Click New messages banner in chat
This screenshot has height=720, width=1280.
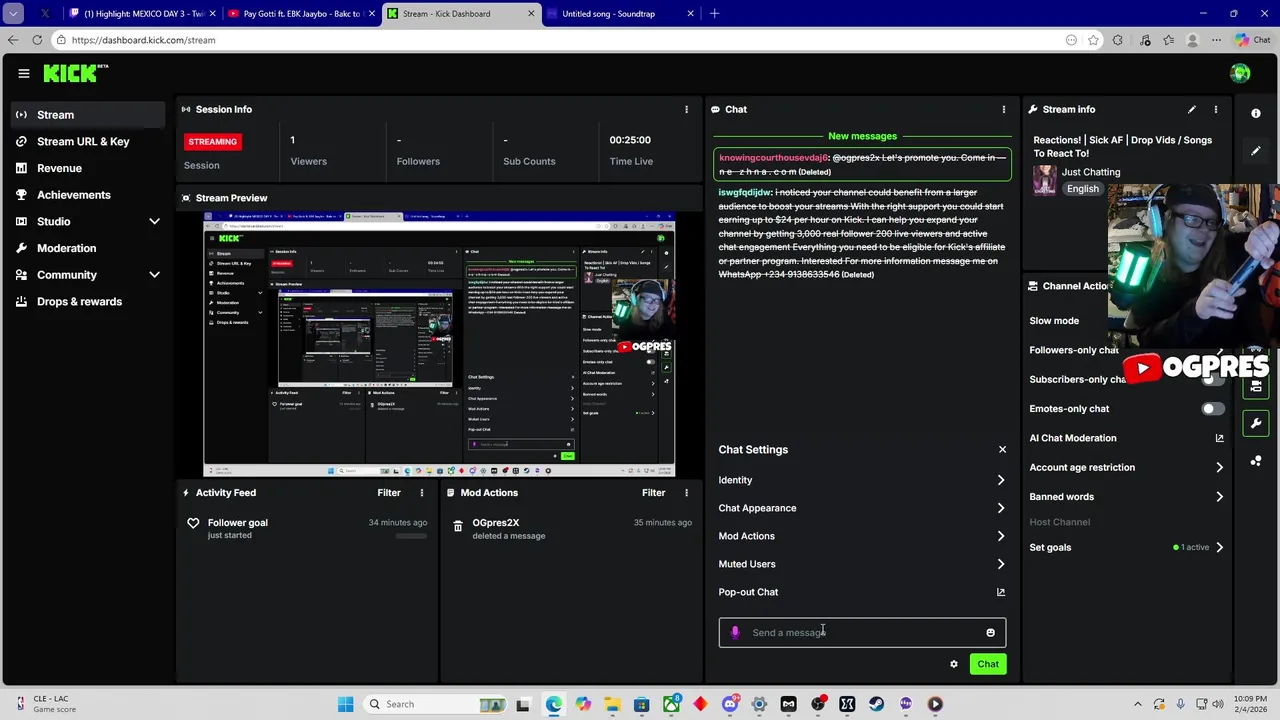pos(862,136)
